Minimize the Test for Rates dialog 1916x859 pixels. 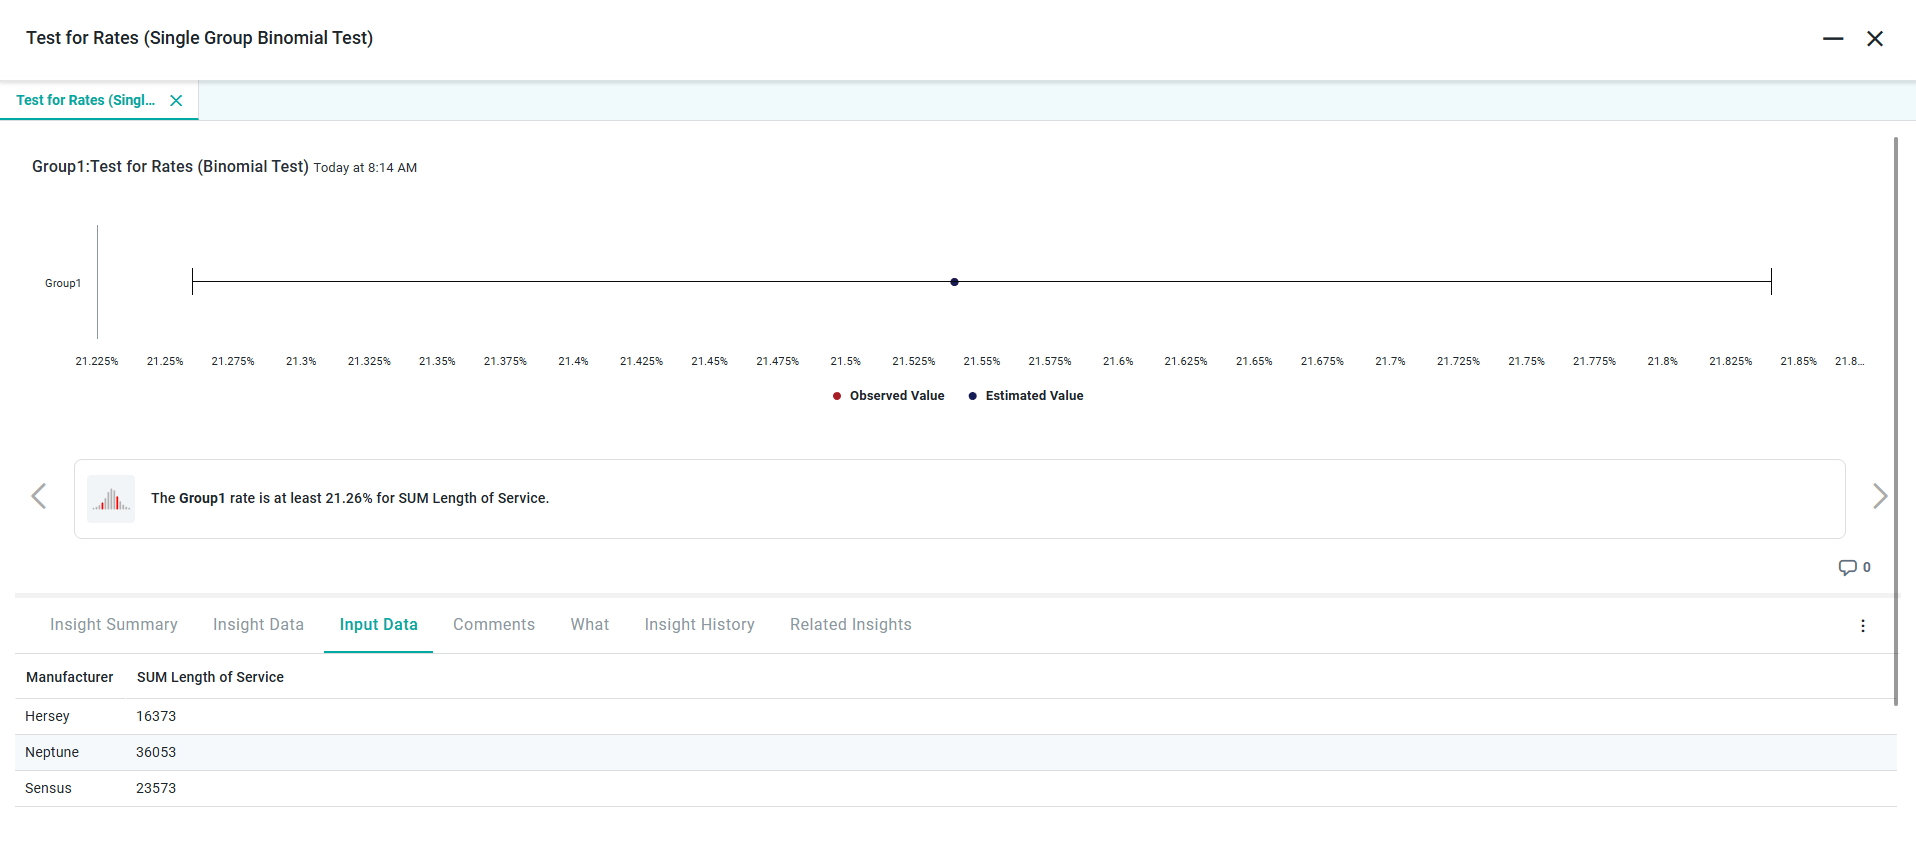click(x=1832, y=39)
